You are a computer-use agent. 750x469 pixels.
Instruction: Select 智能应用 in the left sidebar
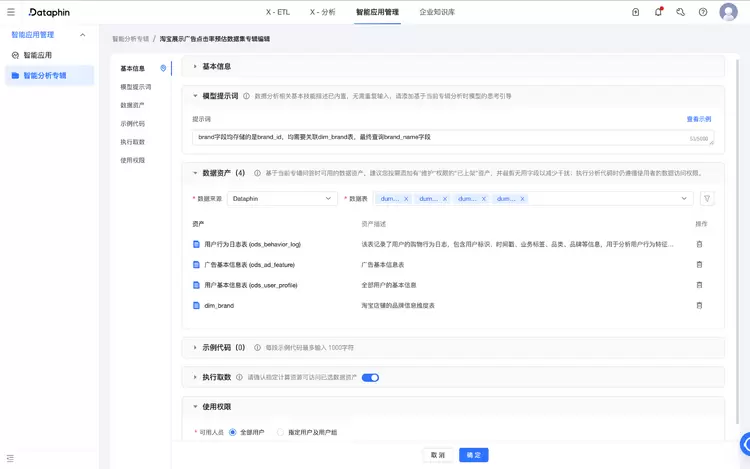(x=38, y=54)
